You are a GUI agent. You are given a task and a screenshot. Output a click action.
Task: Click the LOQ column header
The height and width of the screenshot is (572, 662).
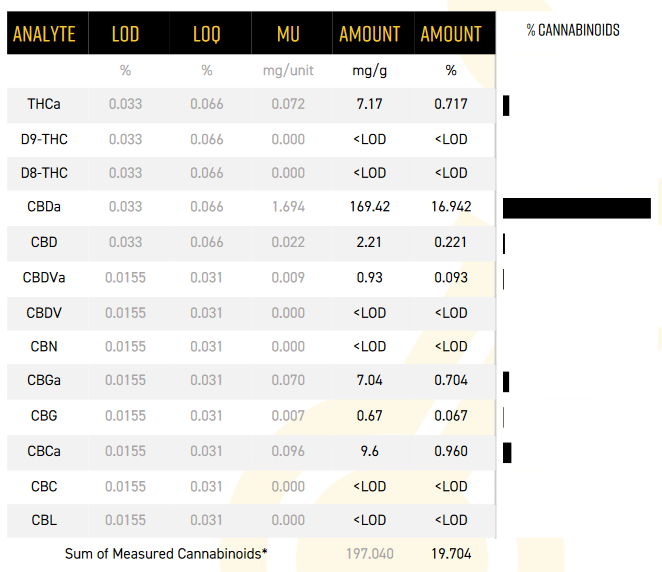click(x=207, y=34)
